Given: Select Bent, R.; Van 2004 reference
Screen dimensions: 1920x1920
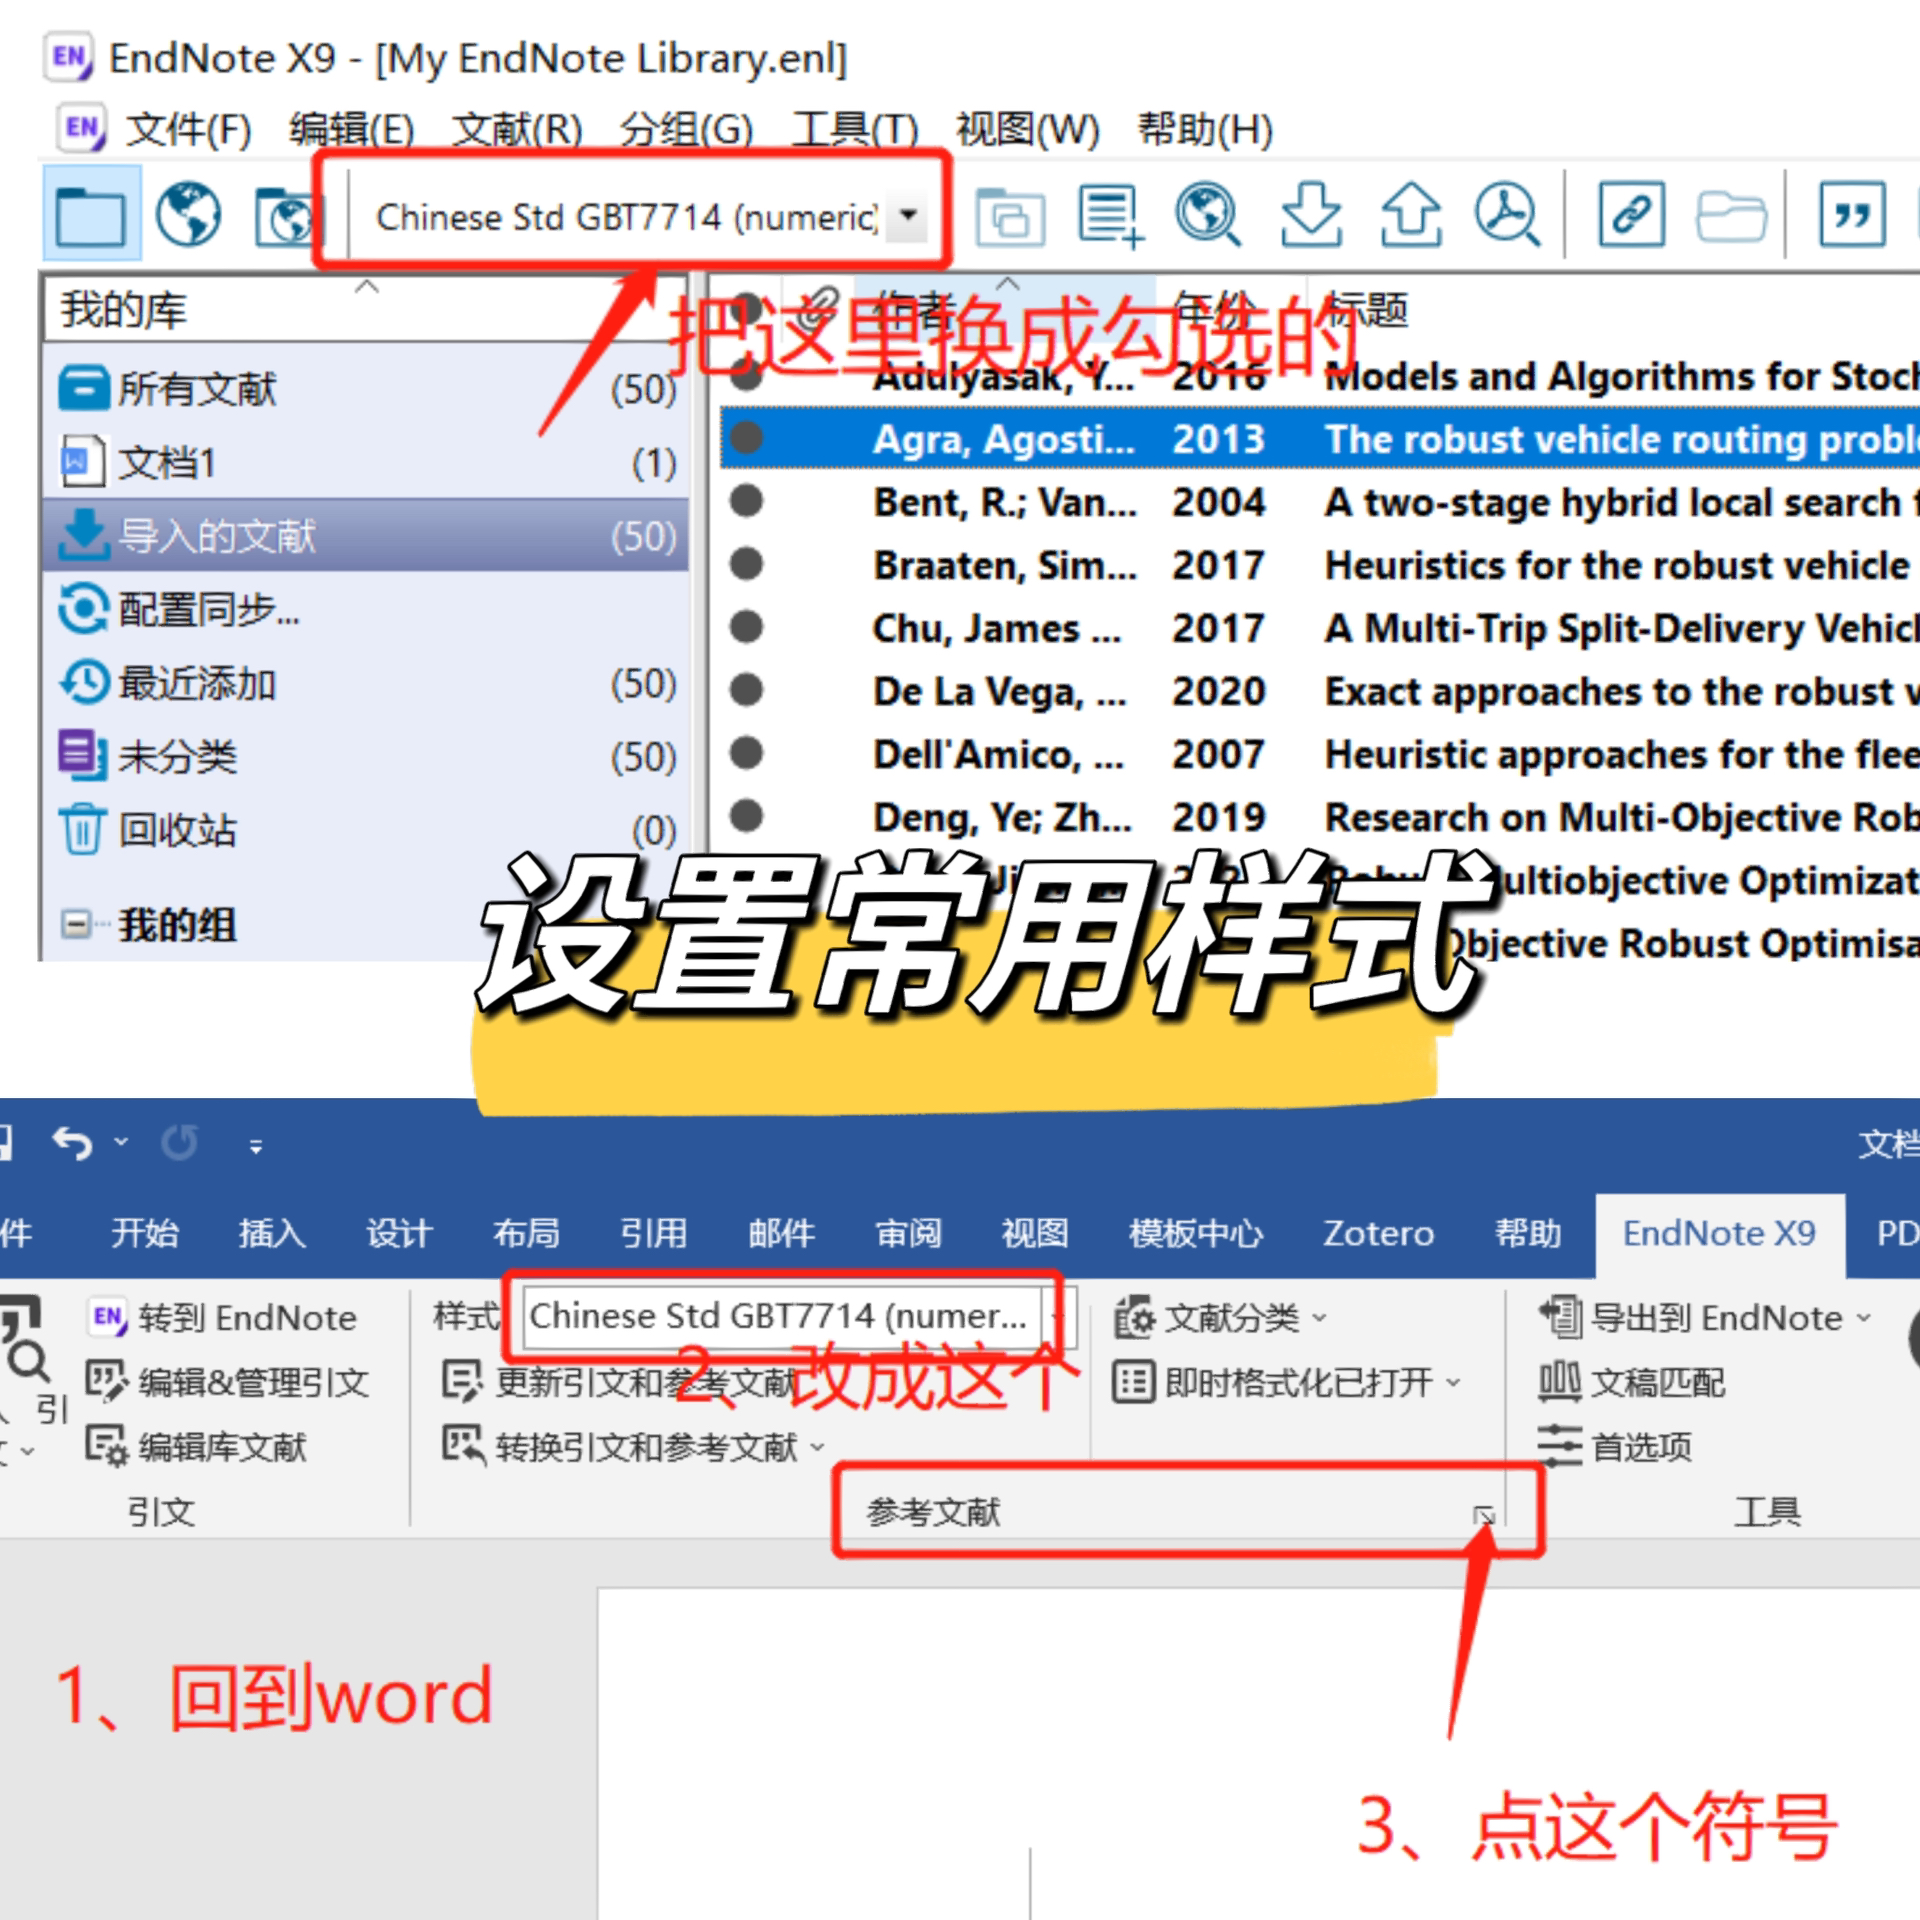Looking at the screenshot, I should click(1320, 502).
